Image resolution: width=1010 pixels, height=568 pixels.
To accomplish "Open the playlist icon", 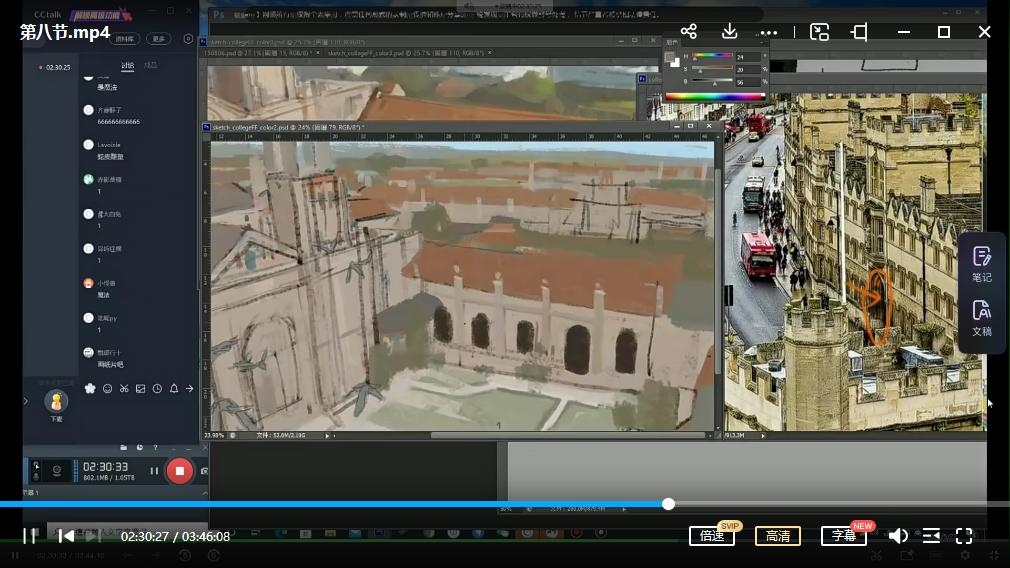I will click(931, 536).
